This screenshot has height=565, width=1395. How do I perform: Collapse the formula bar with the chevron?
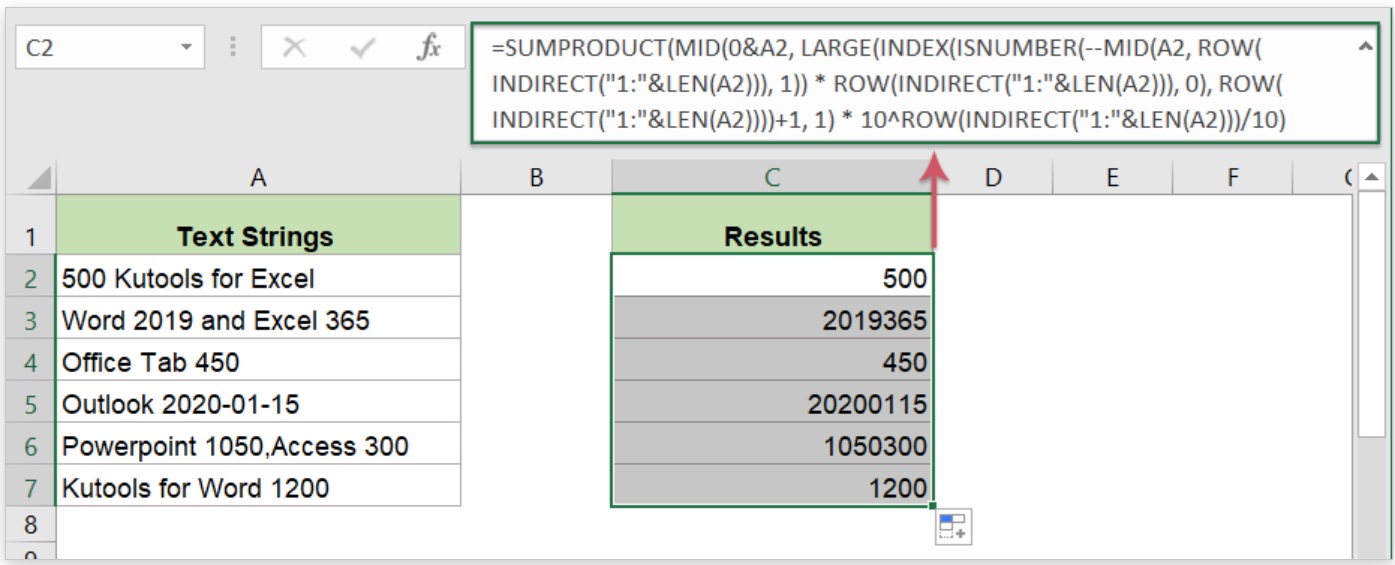tap(1365, 46)
